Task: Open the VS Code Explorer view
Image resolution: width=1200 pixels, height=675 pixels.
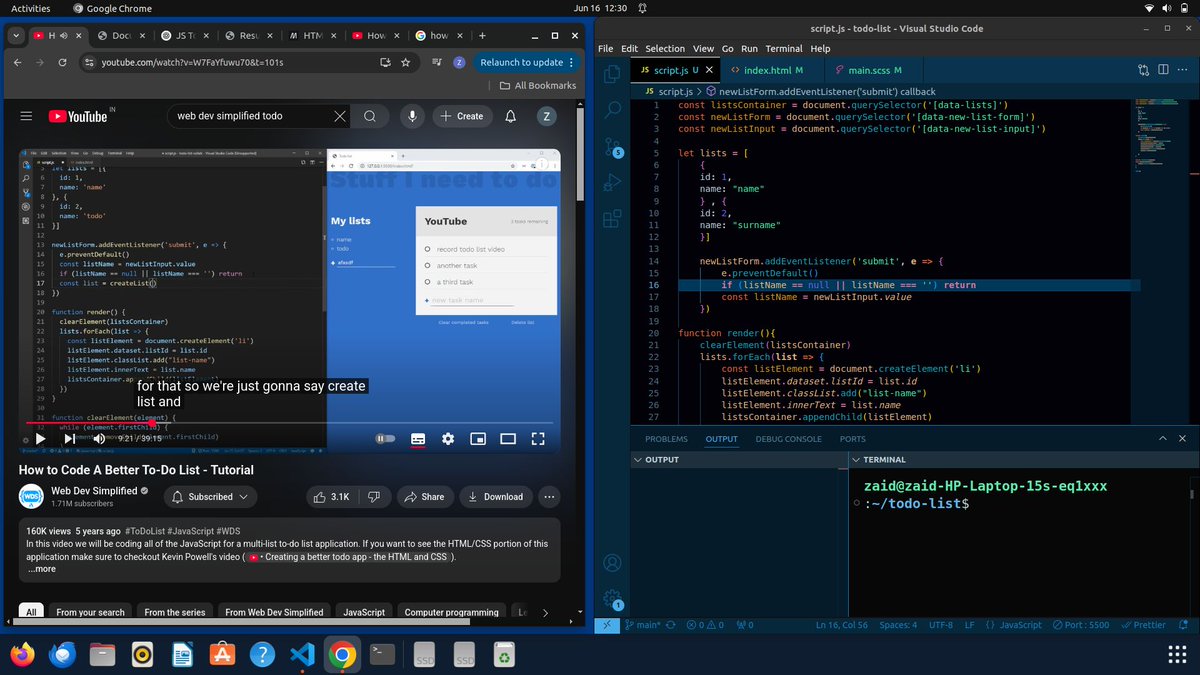Action: pos(613,74)
